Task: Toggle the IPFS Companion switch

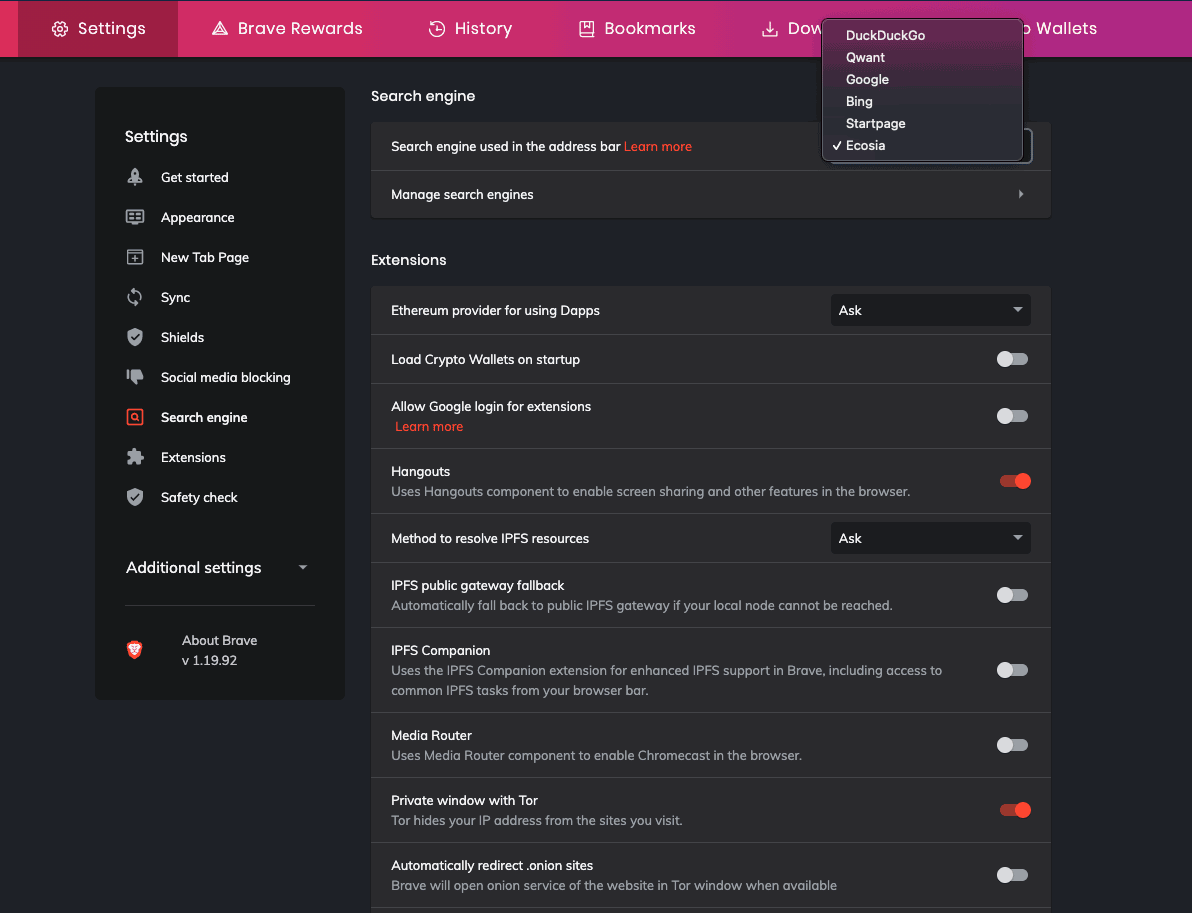Action: [x=1012, y=670]
